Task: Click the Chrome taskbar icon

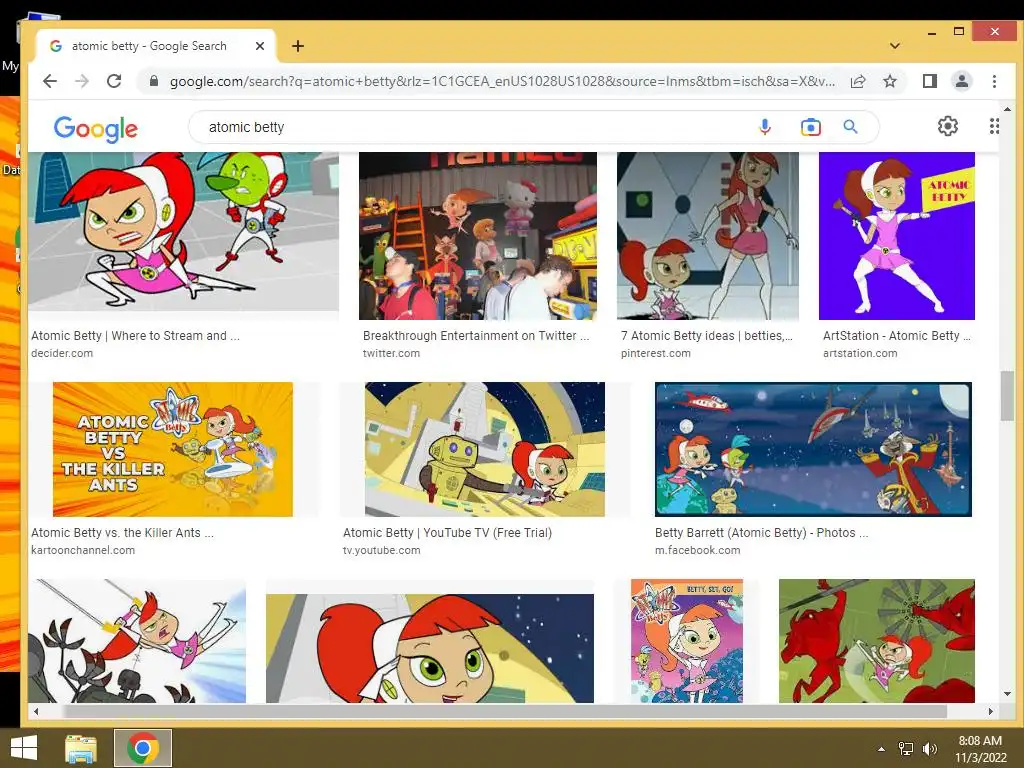Action: tap(143, 748)
